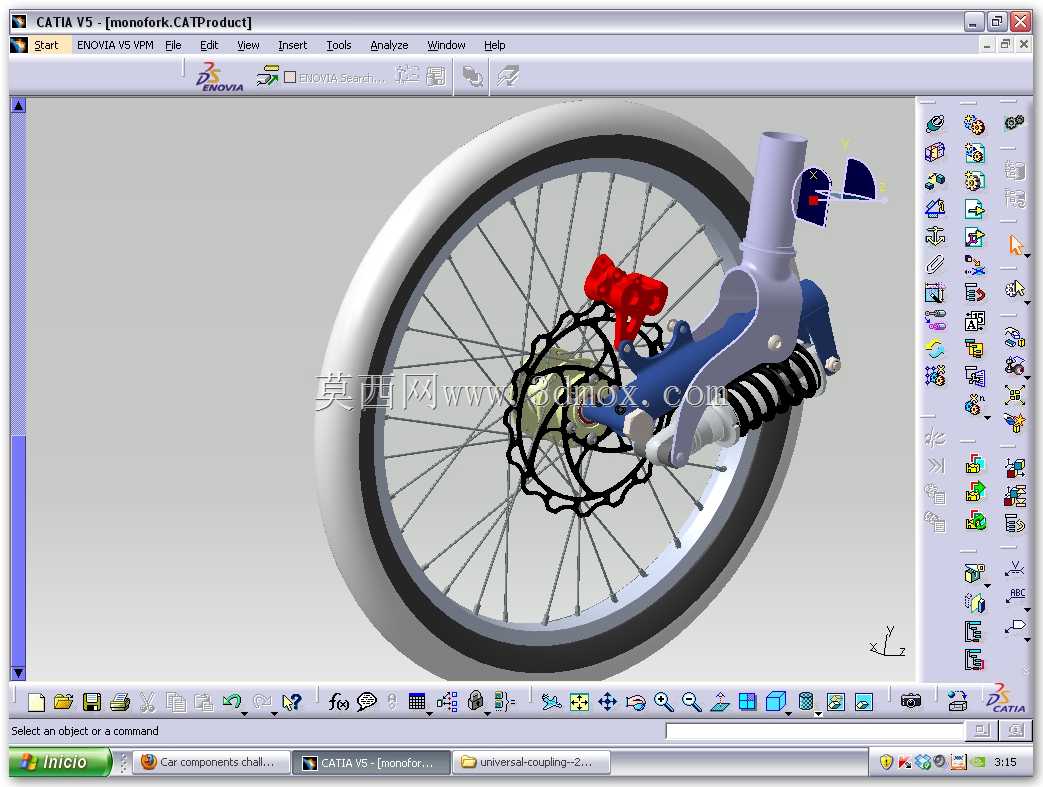Click the anchor Fix Component icon
1043x787 pixels.
click(935, 237)
